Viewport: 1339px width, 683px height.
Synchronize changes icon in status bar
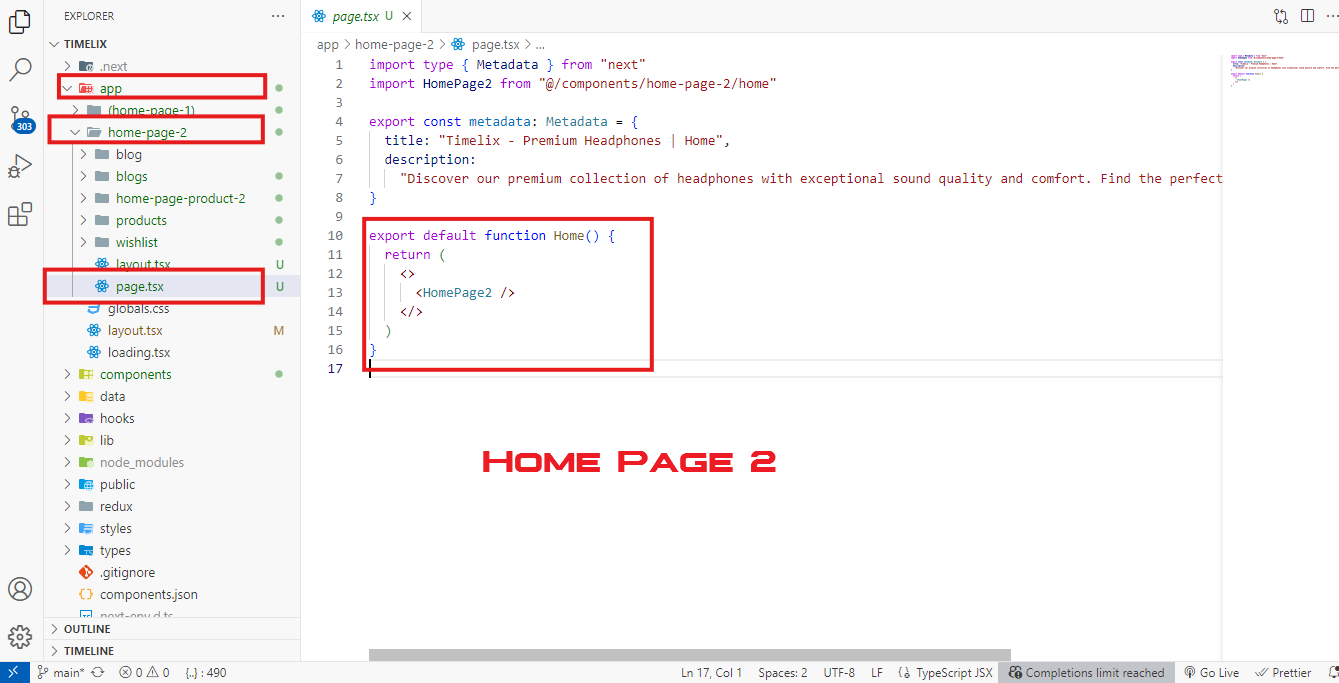coord(98,673)
